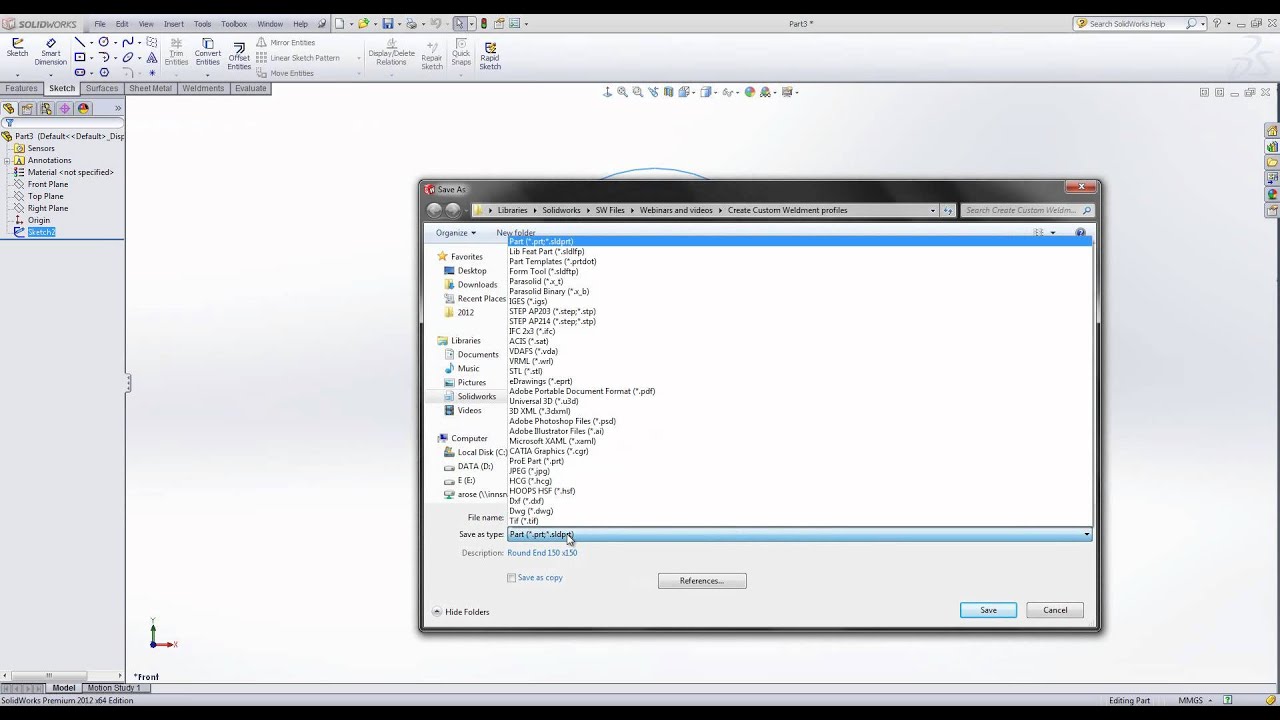Viewport: 1280px width, 720px height.
Task: Open the Edit menu
Action: click(x=122, y=24)
